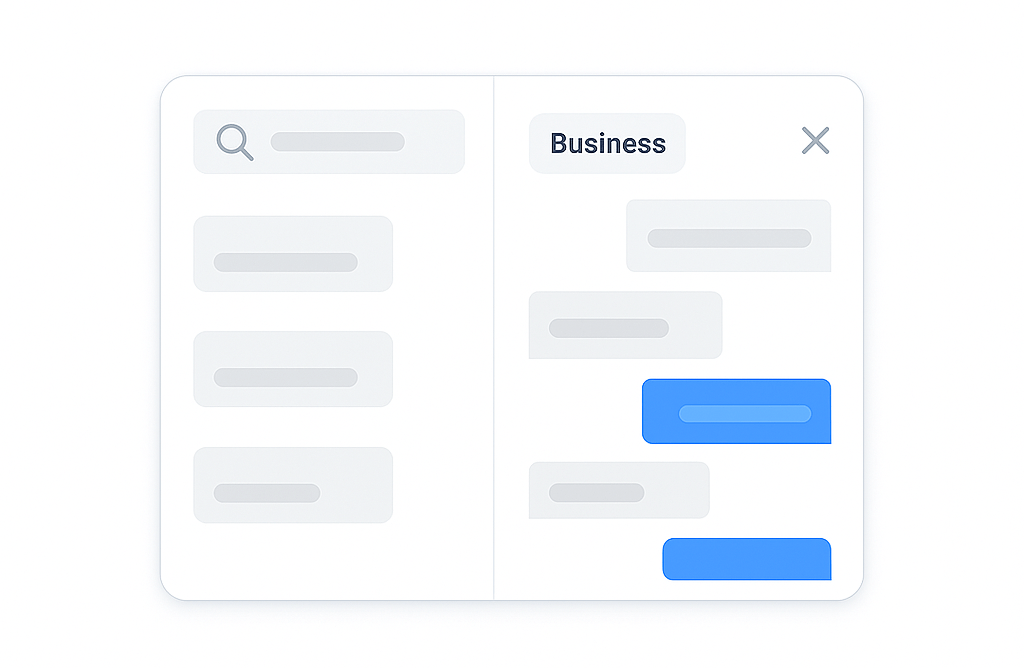Click the text placeholder inside the first list card
This screenshot has width=1024, height=668.
click(285, 262)
